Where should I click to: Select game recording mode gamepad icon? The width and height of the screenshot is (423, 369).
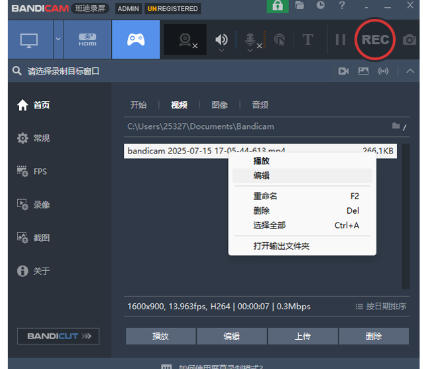[x=136, y=40]
